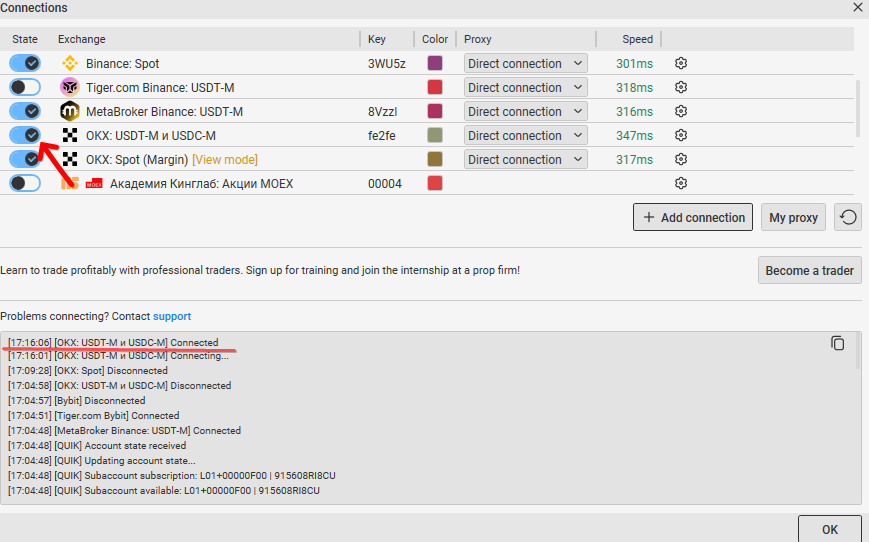
Task: Expand proxy dropdown for Binance: Spot
Action: 525,63
